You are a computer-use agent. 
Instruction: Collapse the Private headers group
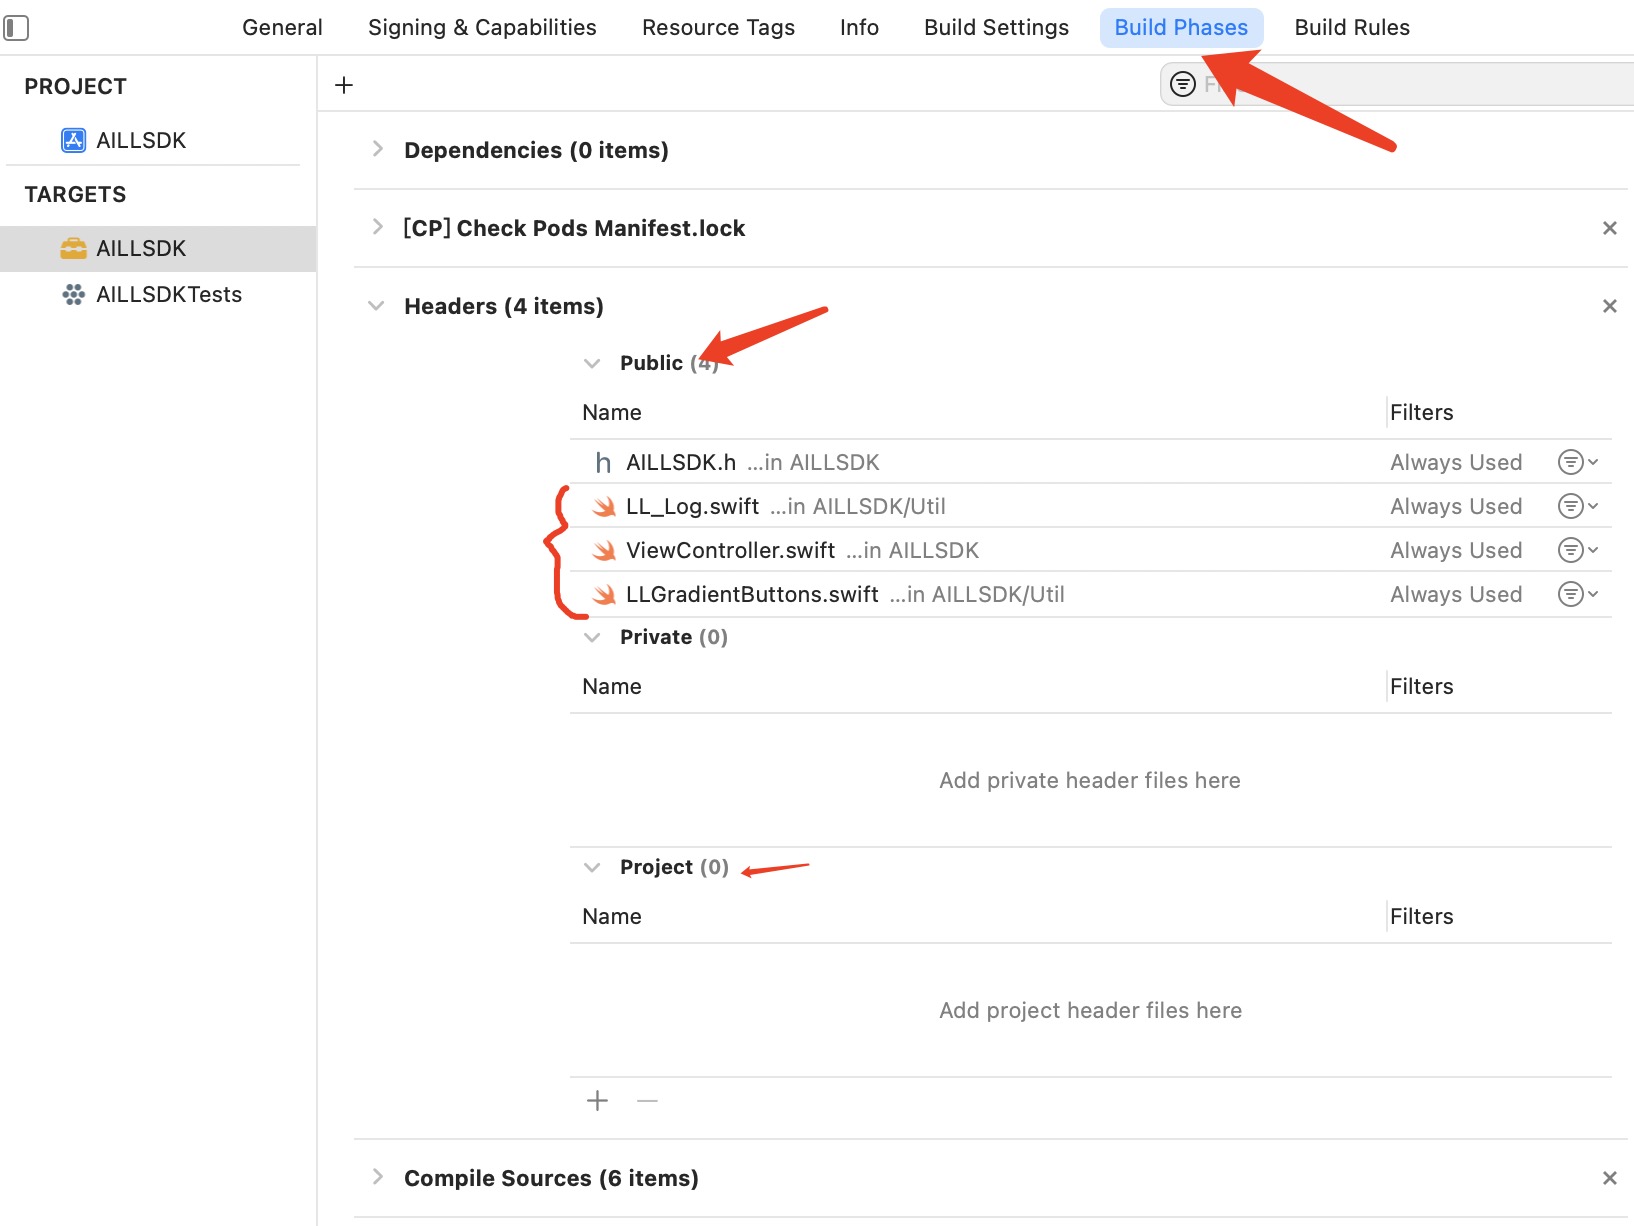tap(592, 637)
